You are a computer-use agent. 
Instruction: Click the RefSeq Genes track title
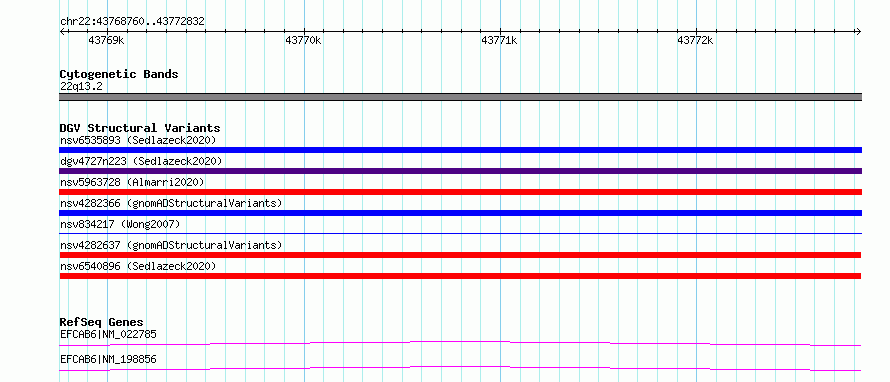click(x=102, y=322)
